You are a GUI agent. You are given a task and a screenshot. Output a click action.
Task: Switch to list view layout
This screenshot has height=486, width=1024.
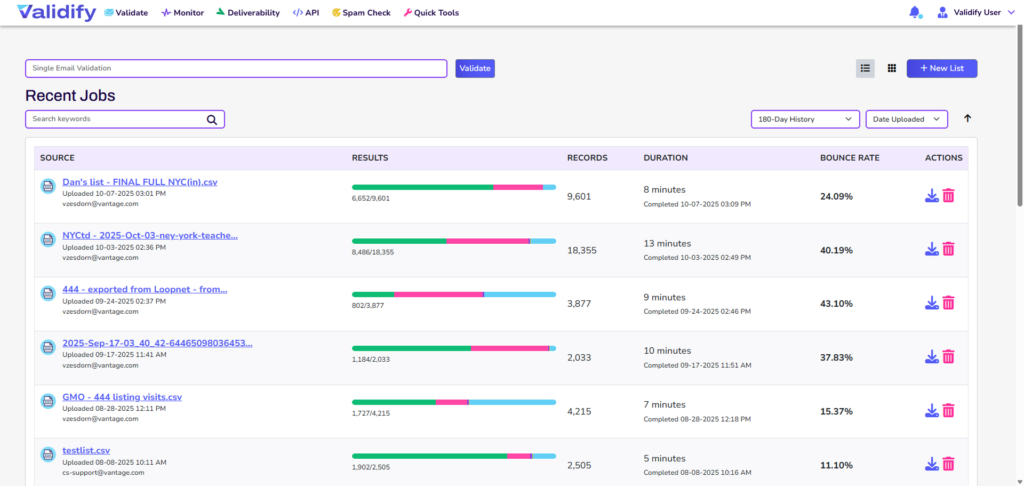(865, 68)
